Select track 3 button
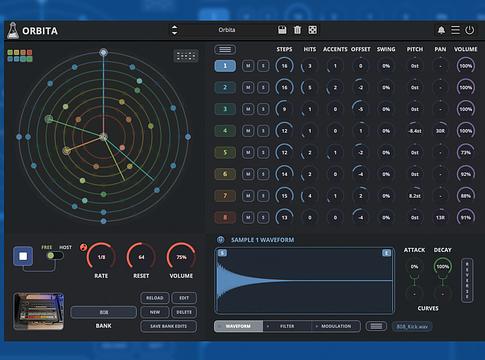The height and width of the screenshot is (360, 485). (x=225, y=109)
